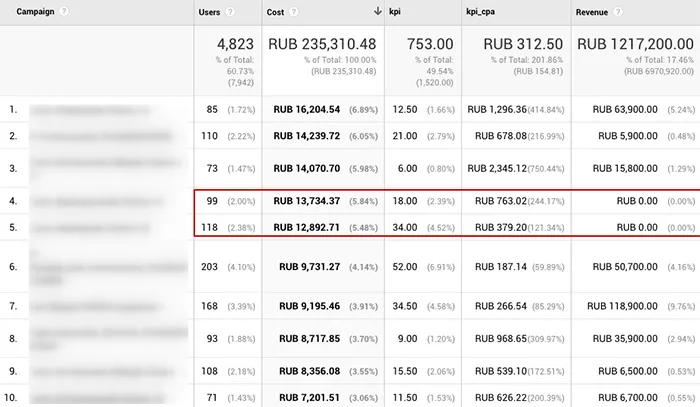The height and width of the screenshot is (407, 700).
Task: Click kpi_cpa cell RUB 379.20
Action: 501,228
